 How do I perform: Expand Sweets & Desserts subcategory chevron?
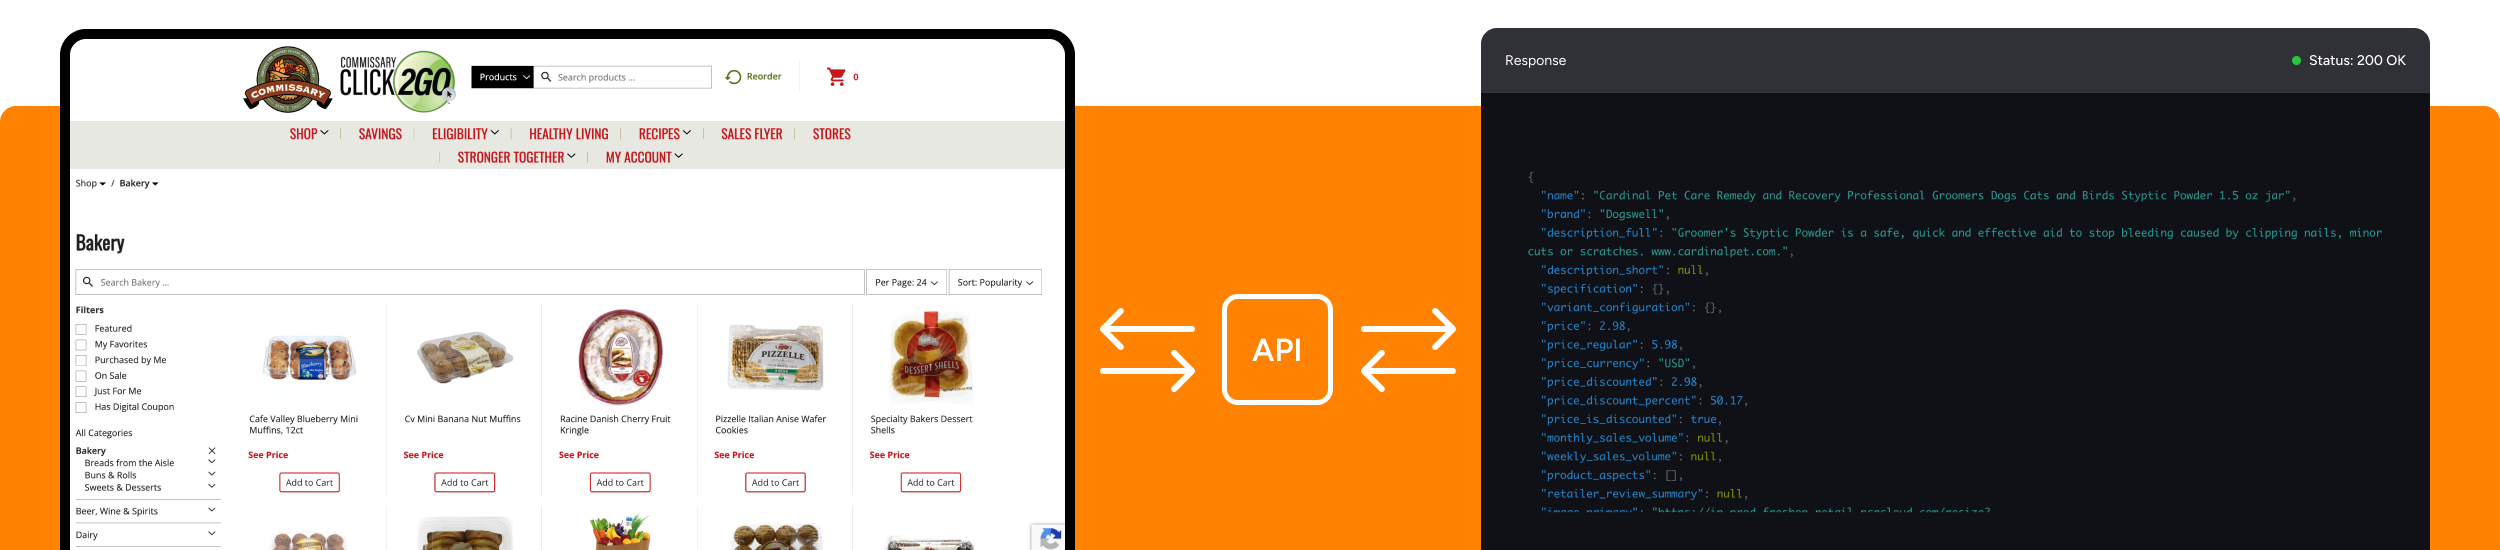(x=212, y=487)
